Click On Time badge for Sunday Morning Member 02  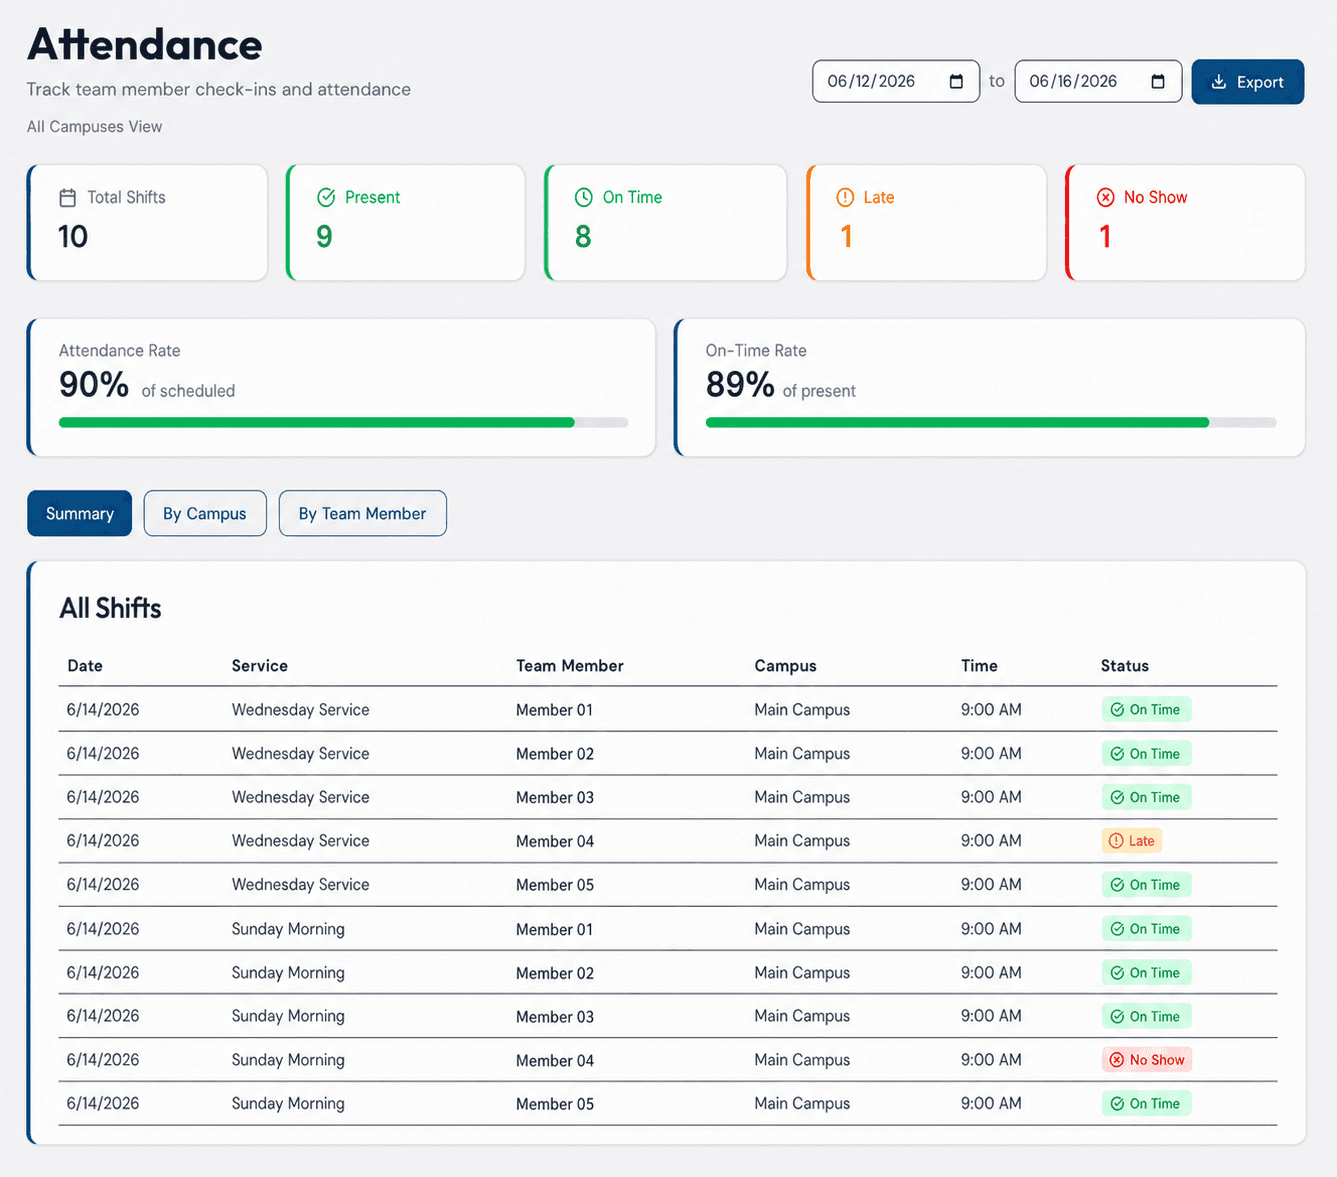pyautogui.click(x=1146, y=973)
